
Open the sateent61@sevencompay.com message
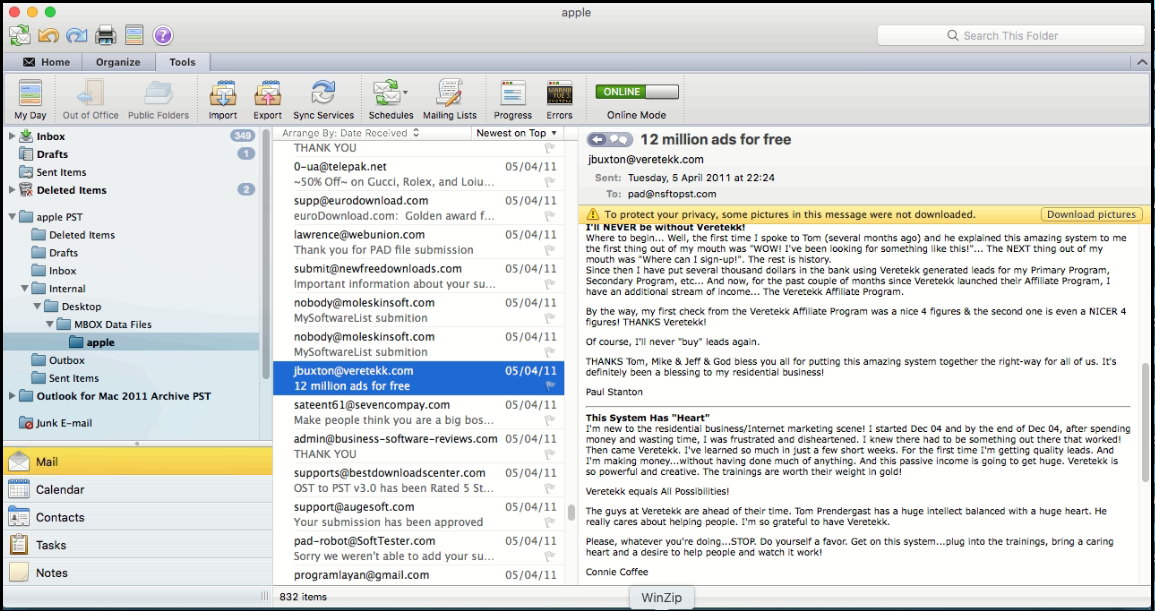pos(418,412)
